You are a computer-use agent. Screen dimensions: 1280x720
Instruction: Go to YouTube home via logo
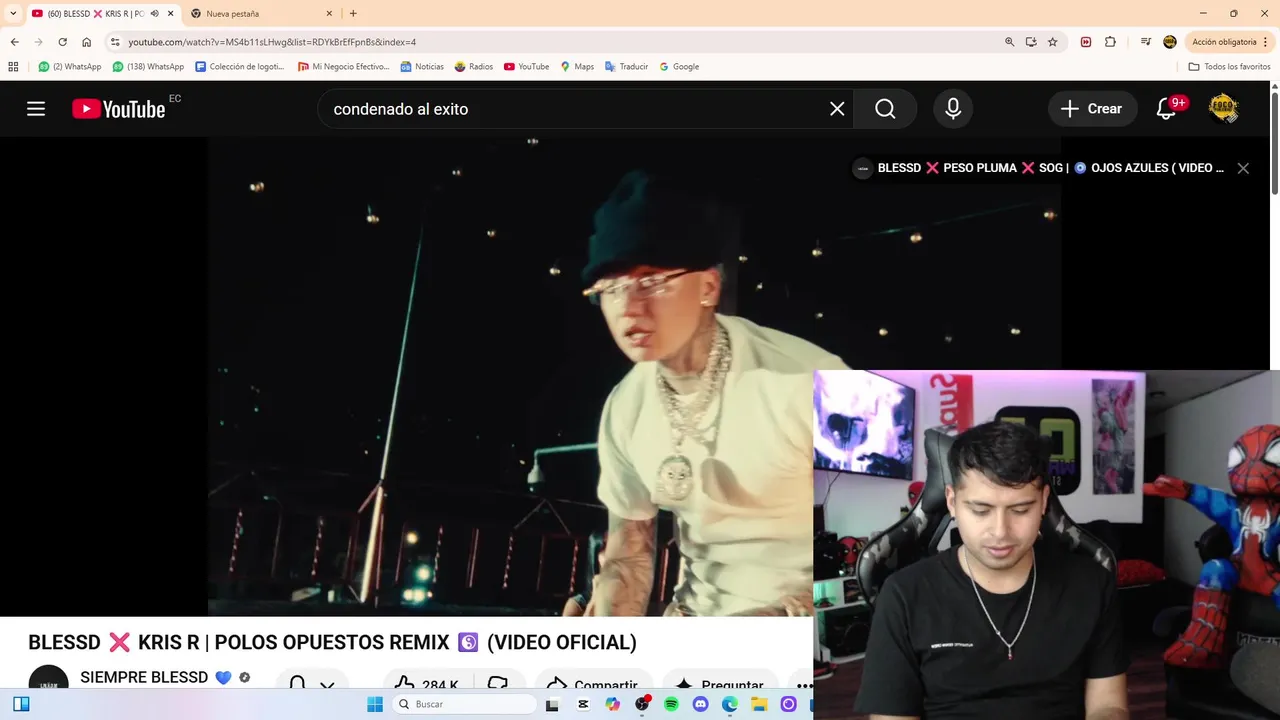pos(119,109)
